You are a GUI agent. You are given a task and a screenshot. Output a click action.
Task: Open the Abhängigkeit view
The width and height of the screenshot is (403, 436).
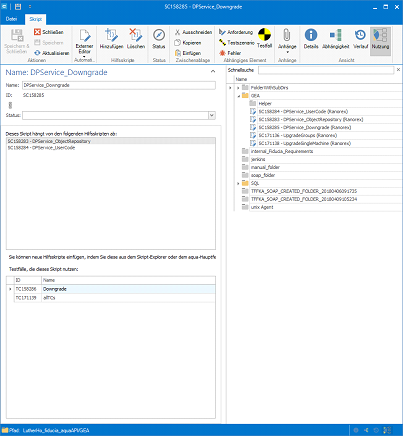[335, 39]
